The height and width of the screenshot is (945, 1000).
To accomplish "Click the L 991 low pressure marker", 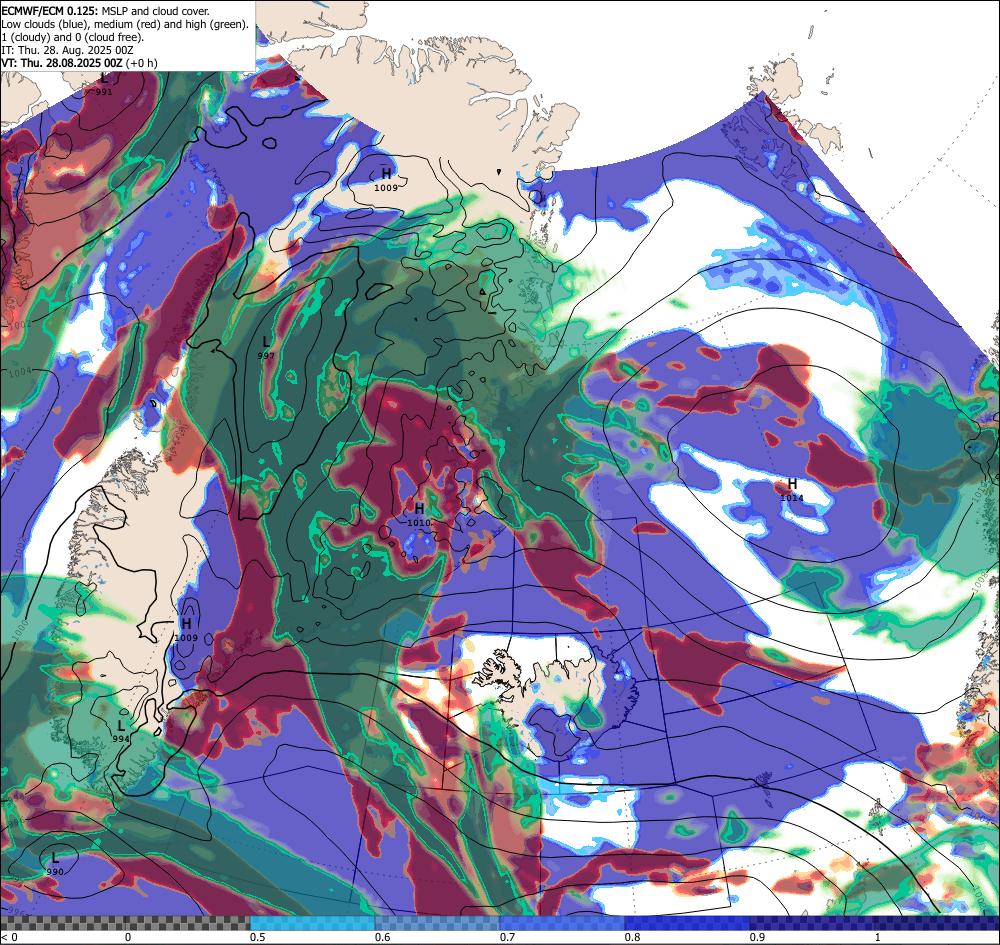I will pos(104,85).
